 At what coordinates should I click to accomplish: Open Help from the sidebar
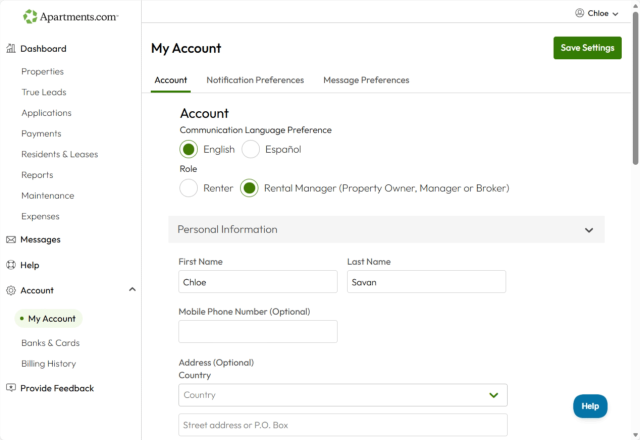[x=30, y=265]
